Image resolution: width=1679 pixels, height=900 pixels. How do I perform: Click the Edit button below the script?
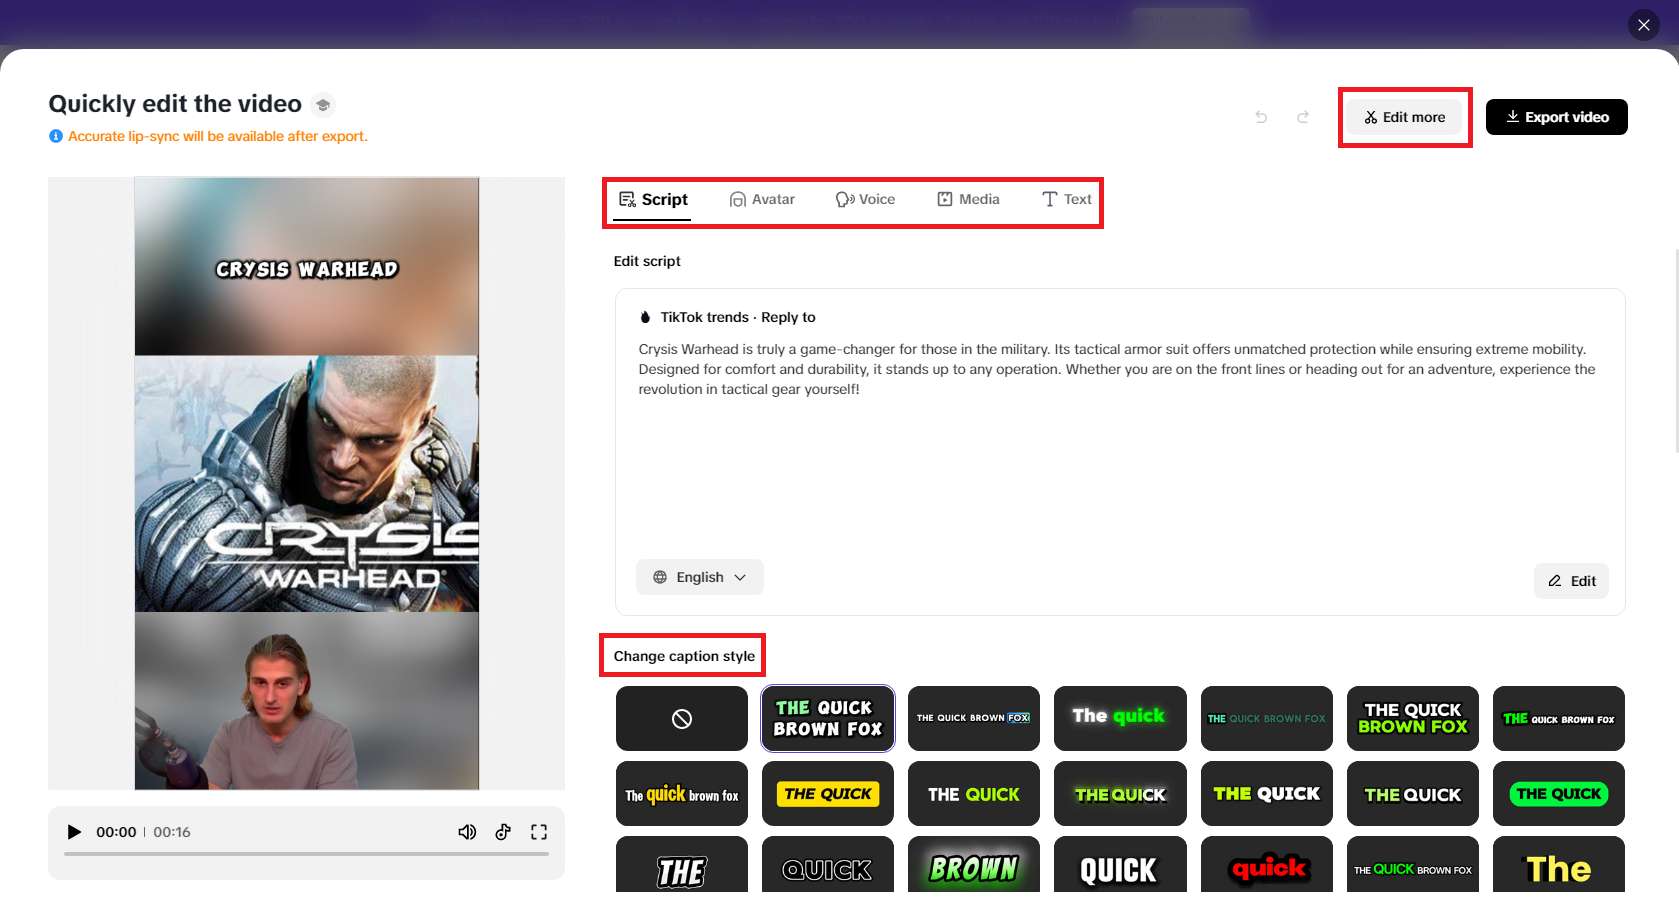click(1570, 580)
